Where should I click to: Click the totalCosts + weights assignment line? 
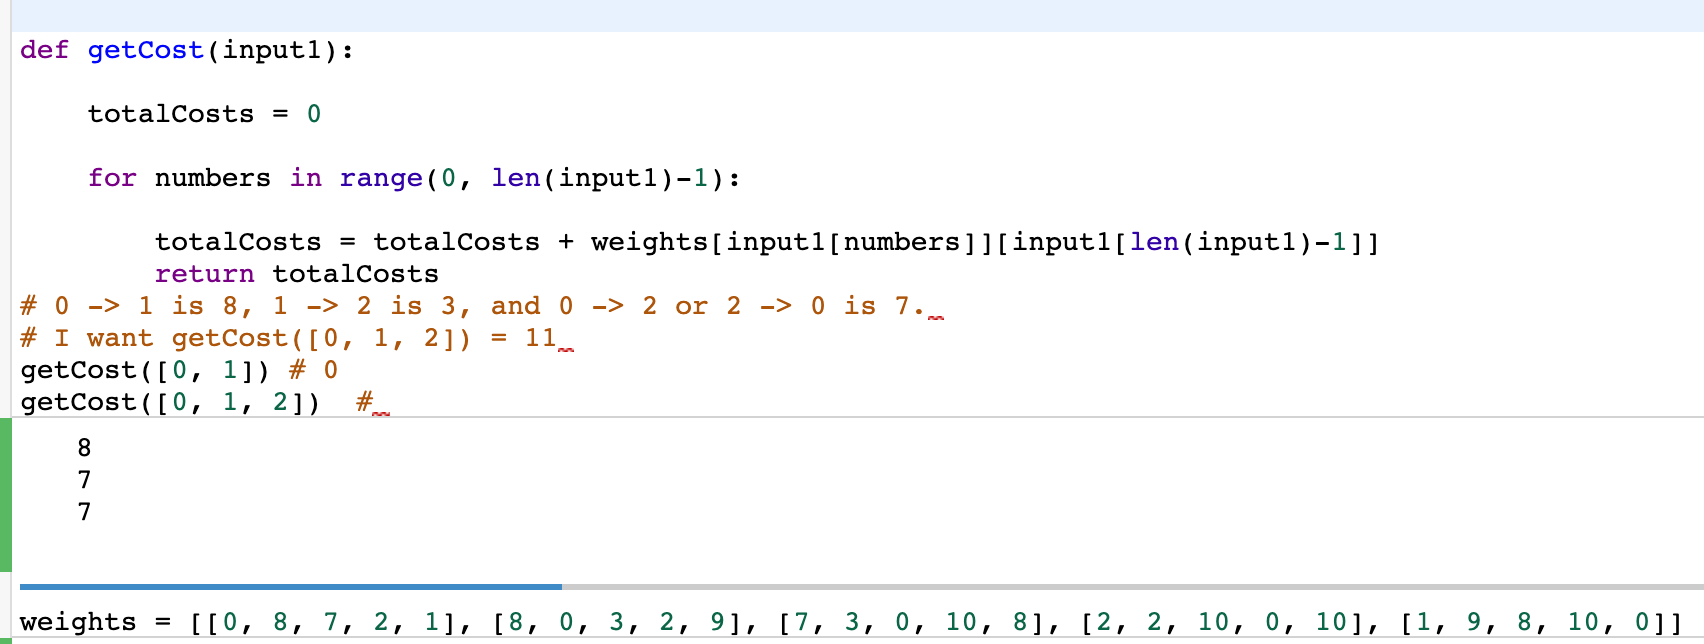tap(767, 242)
